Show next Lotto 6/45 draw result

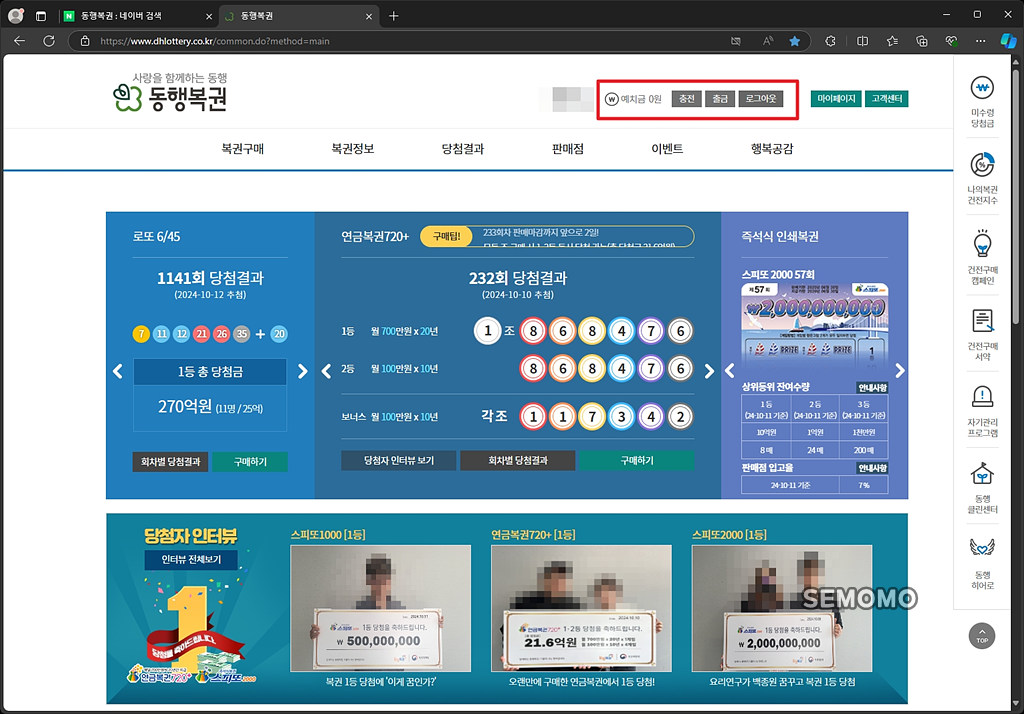click(x=302, y=371)
